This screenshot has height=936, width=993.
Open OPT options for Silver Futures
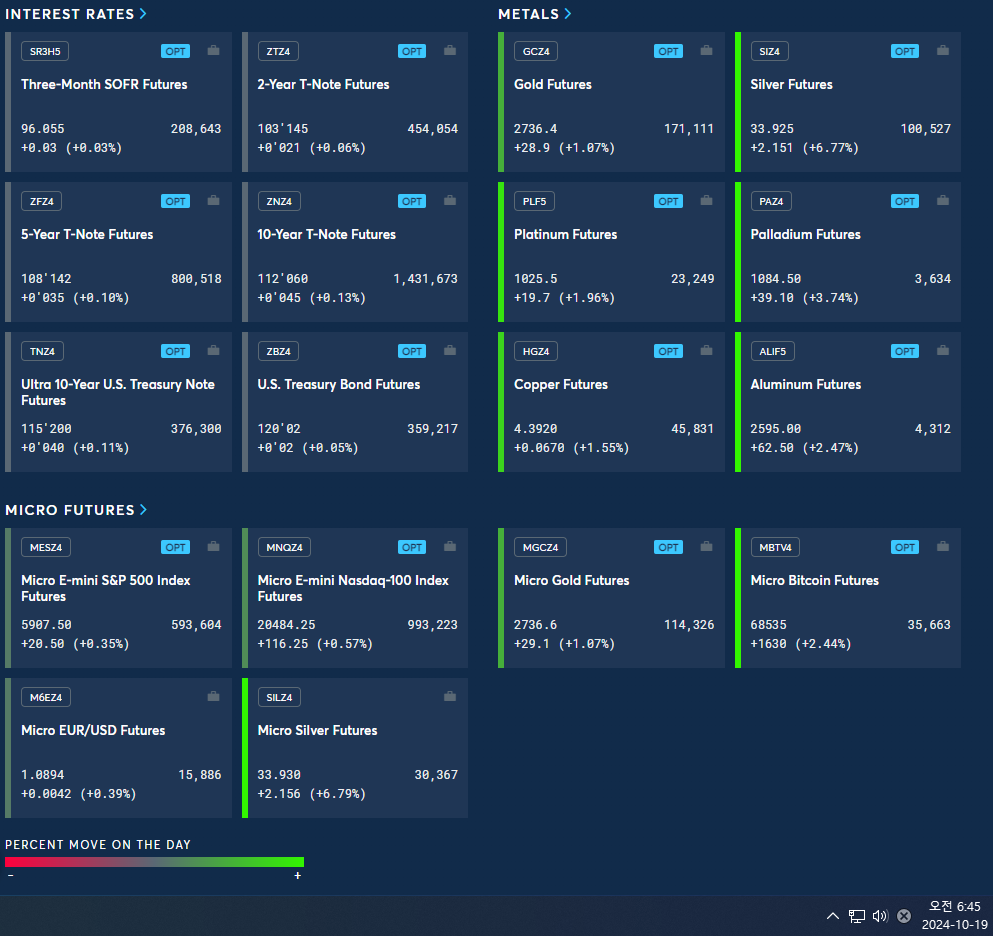(905, 51)
